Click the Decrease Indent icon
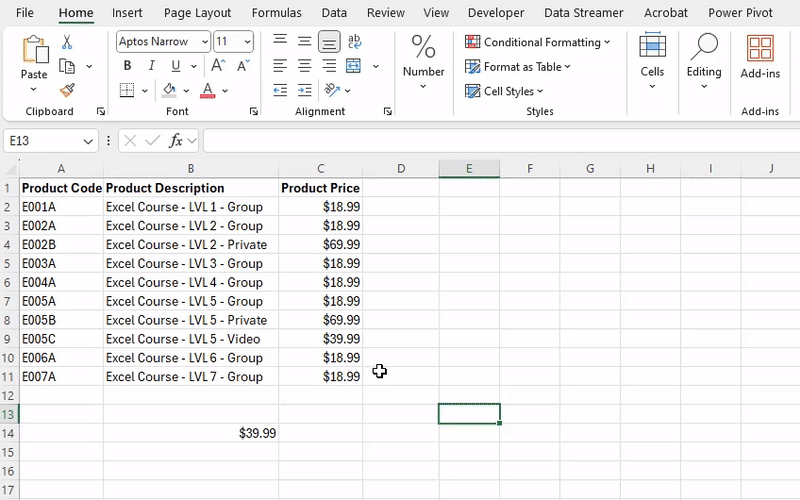800x500 pixels. (x=280, y=90)
